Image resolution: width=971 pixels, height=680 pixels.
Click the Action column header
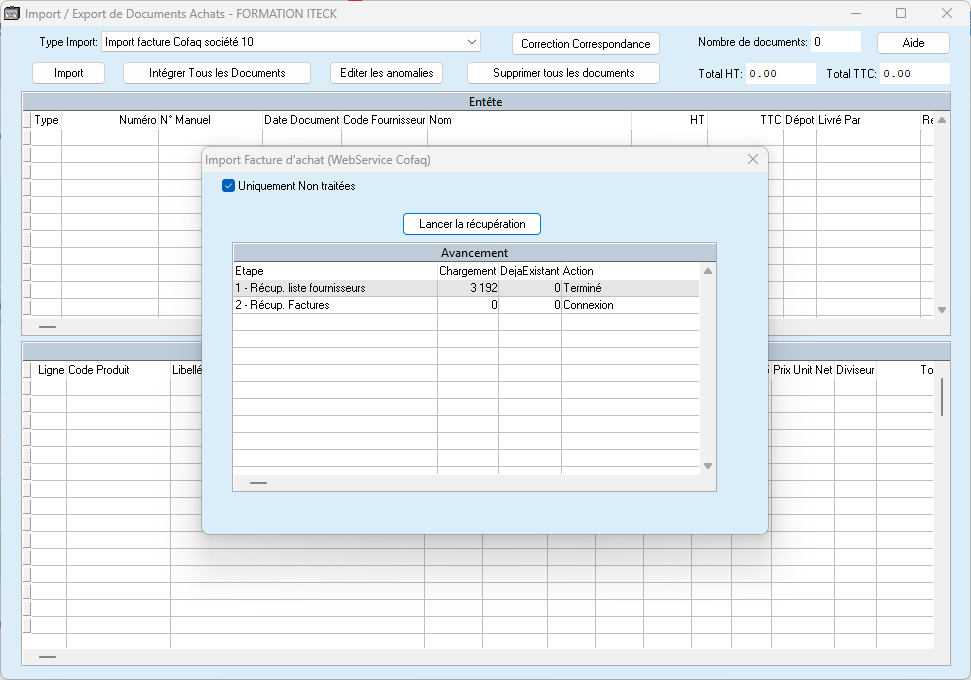click(630, 271)
